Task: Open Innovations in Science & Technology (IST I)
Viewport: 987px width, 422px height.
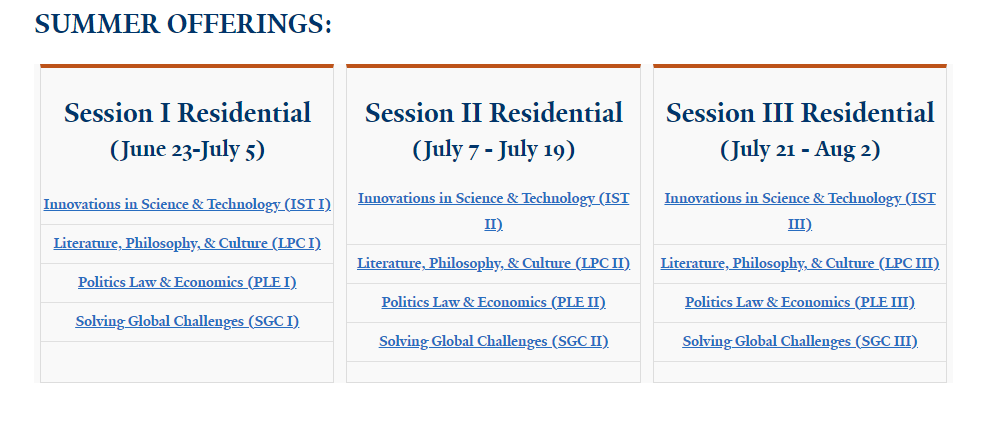Action: pos(187,205)
